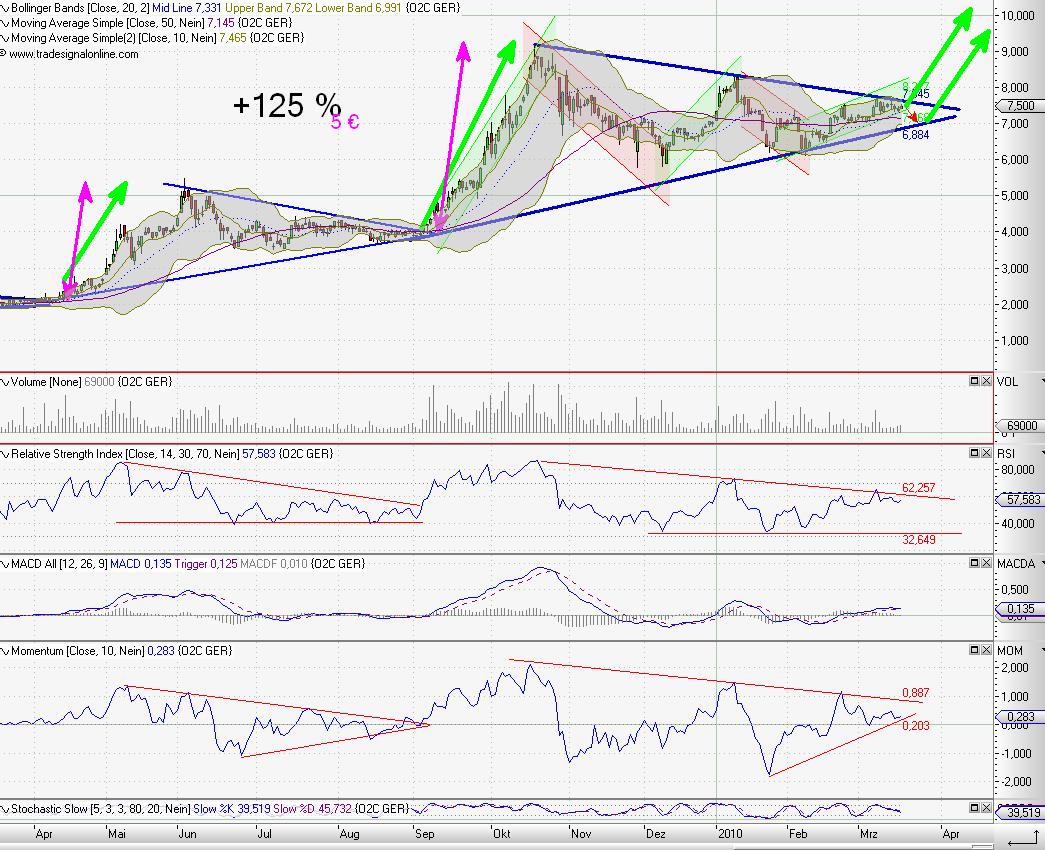Click the 7,500 current price marker
The height and width of the screenshot is (850, 1045).
coord(1018,106)
